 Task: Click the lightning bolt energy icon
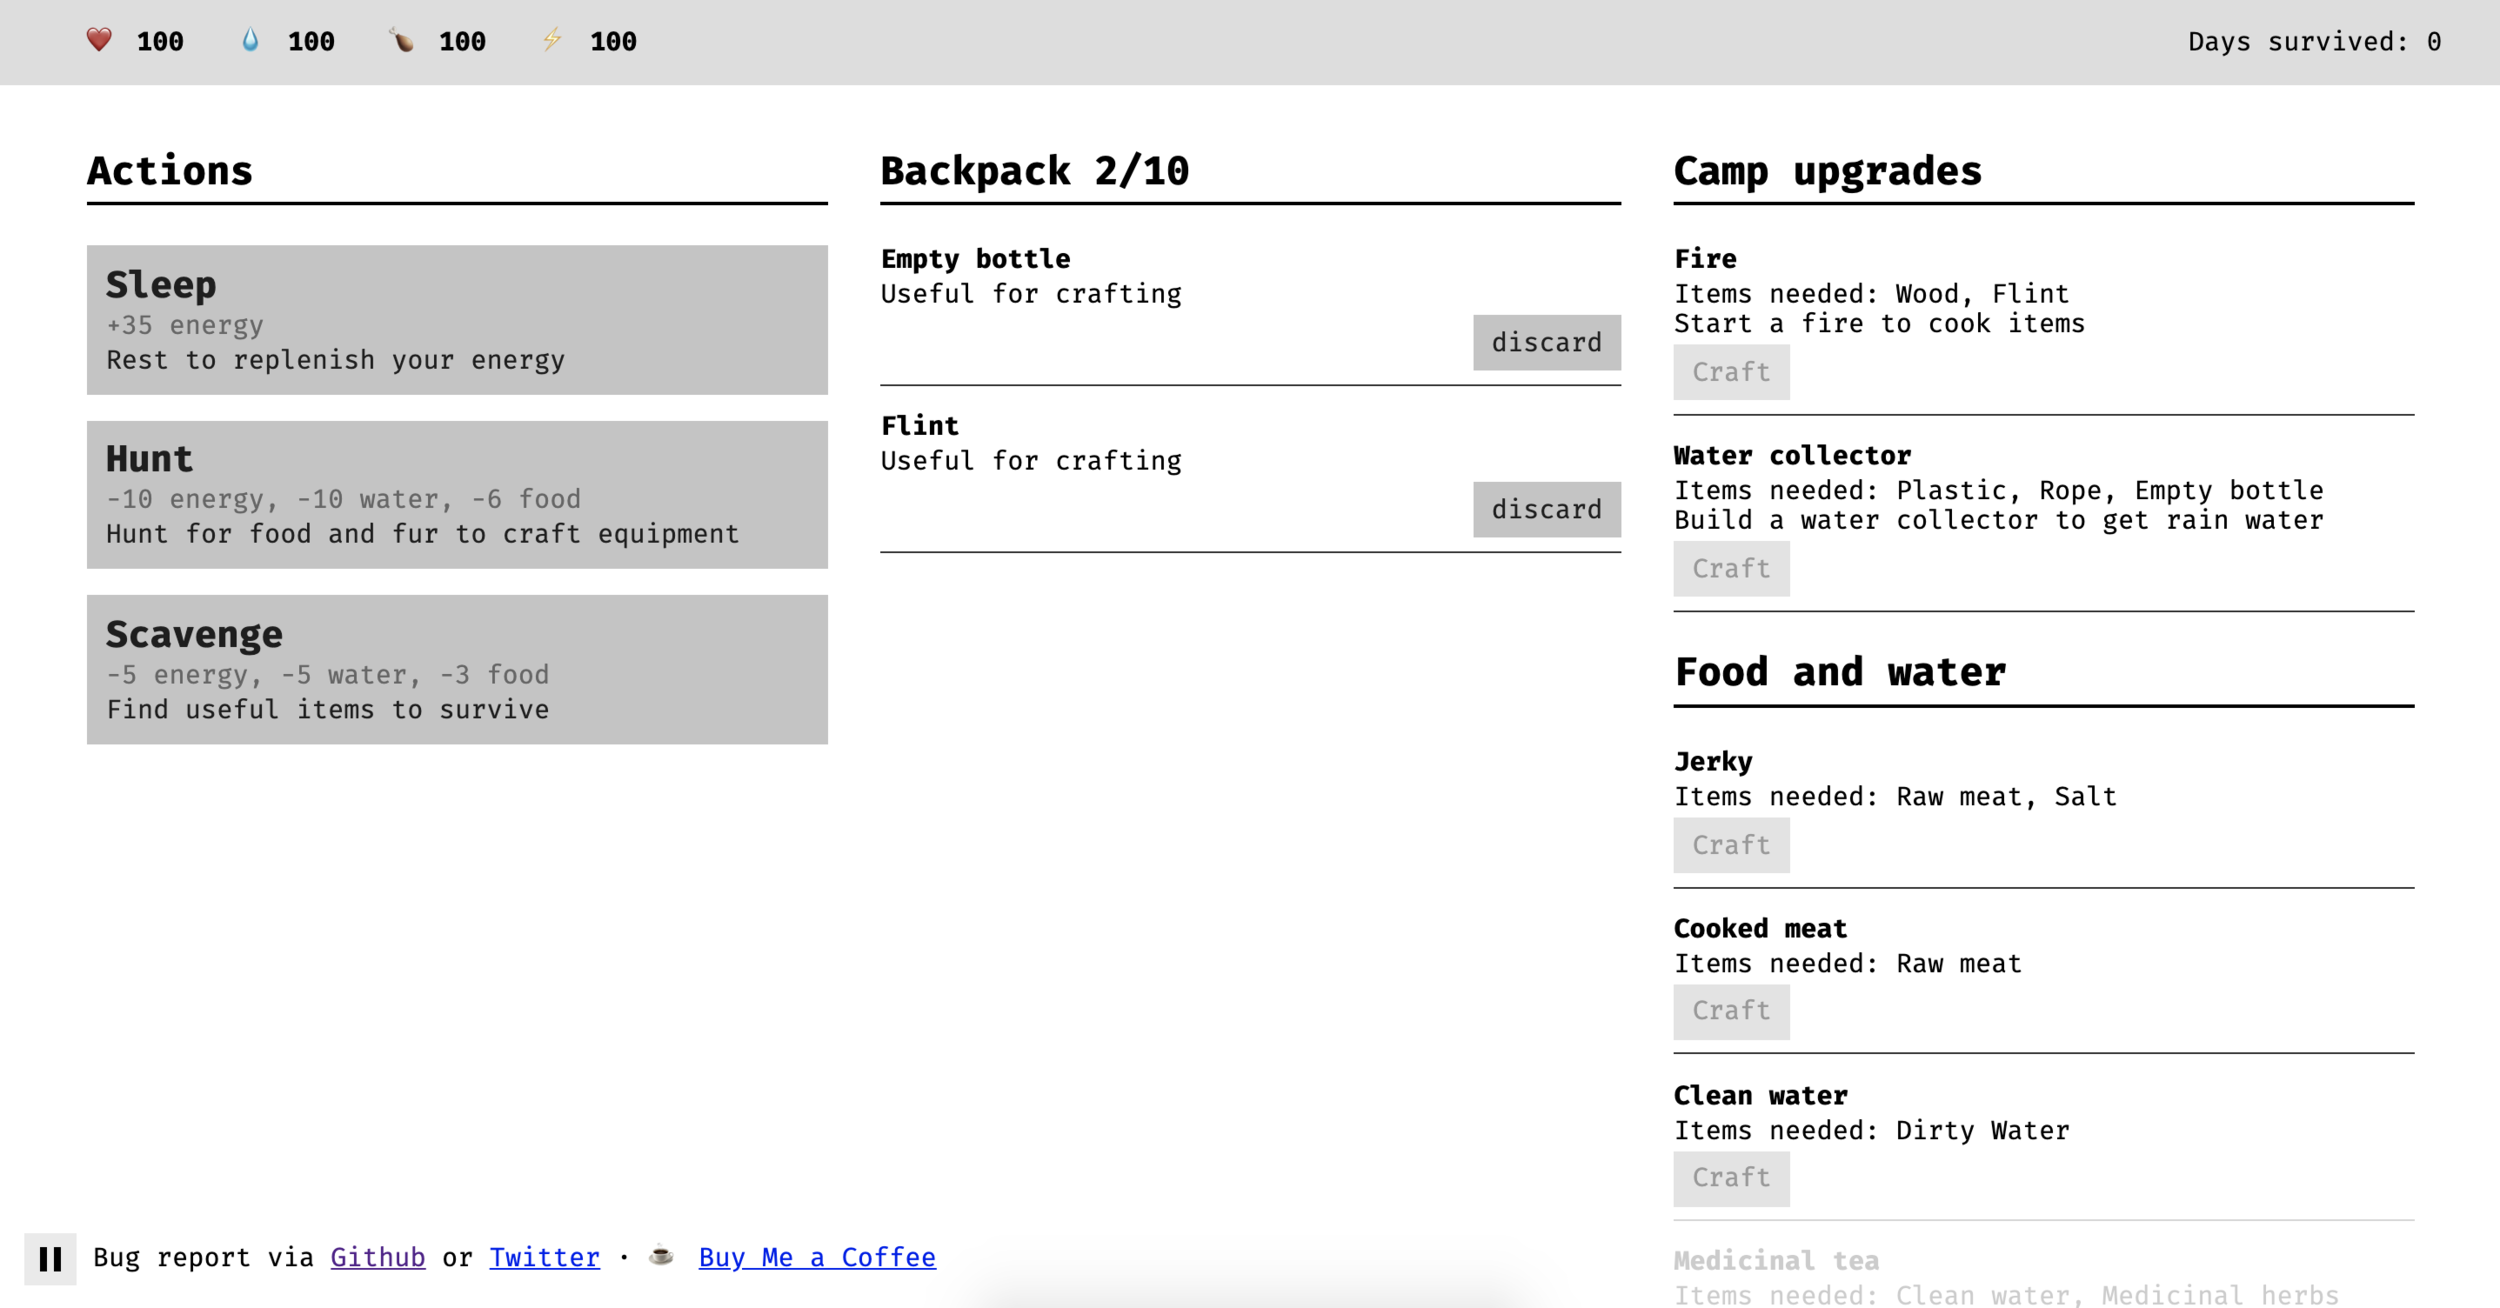[552, 40]
